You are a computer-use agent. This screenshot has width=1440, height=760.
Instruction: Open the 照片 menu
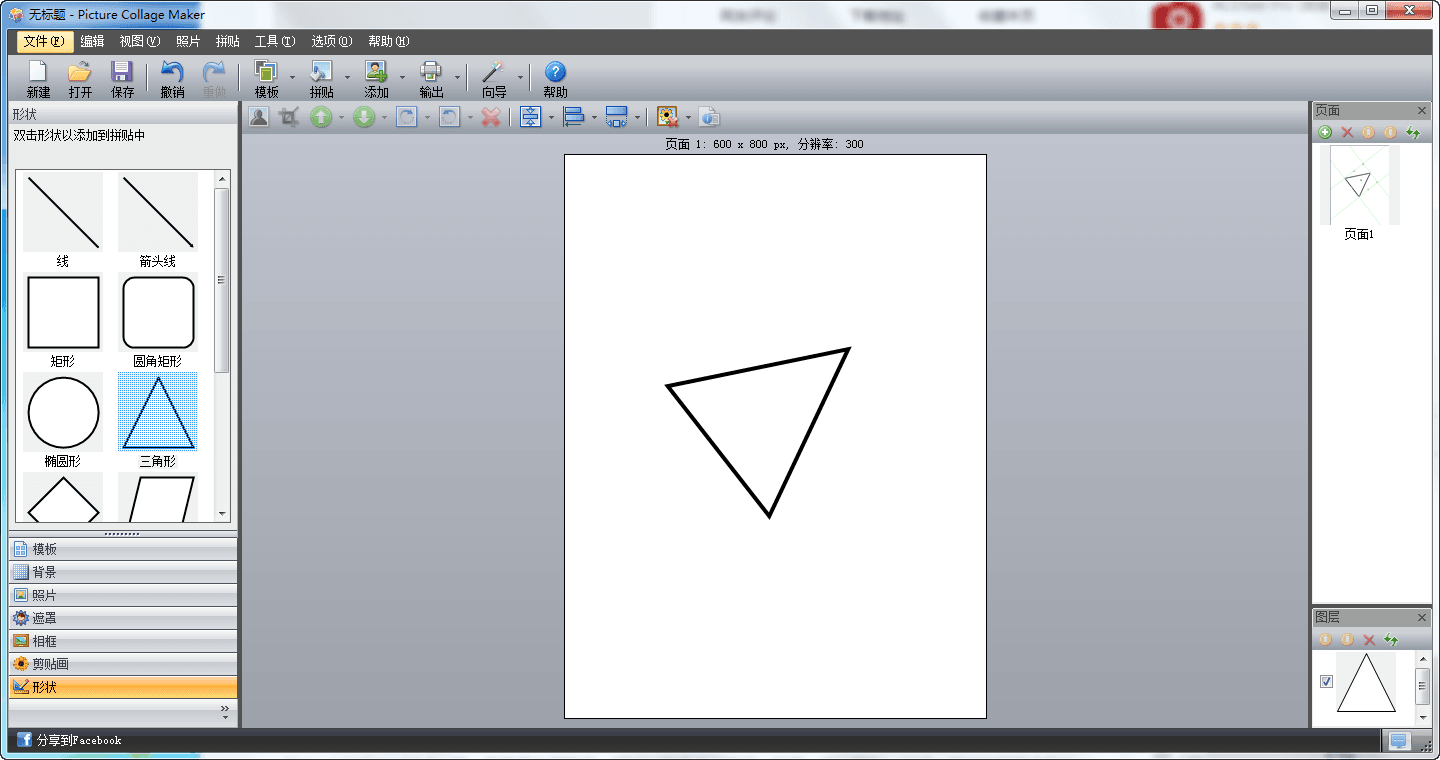click(188, 41)
